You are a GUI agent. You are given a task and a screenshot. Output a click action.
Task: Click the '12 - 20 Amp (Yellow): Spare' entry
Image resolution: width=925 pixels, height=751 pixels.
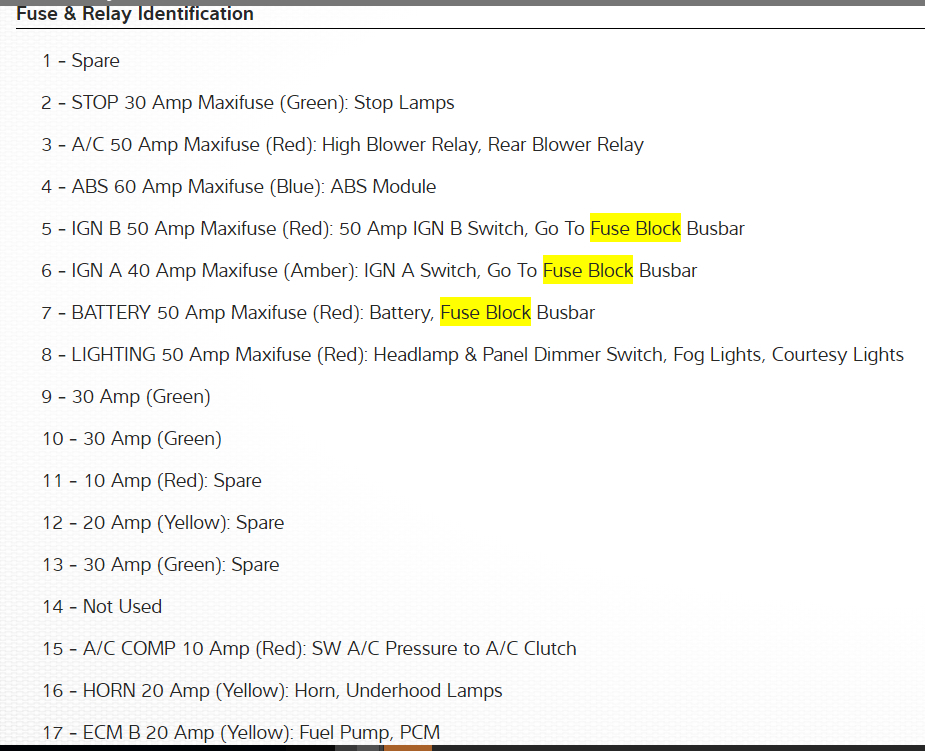tap(163, 522)
